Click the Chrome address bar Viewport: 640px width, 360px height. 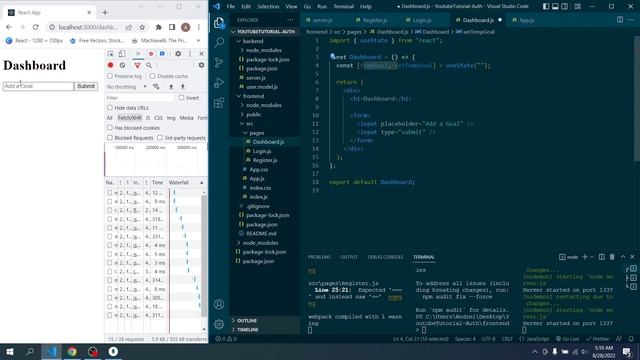88,27
